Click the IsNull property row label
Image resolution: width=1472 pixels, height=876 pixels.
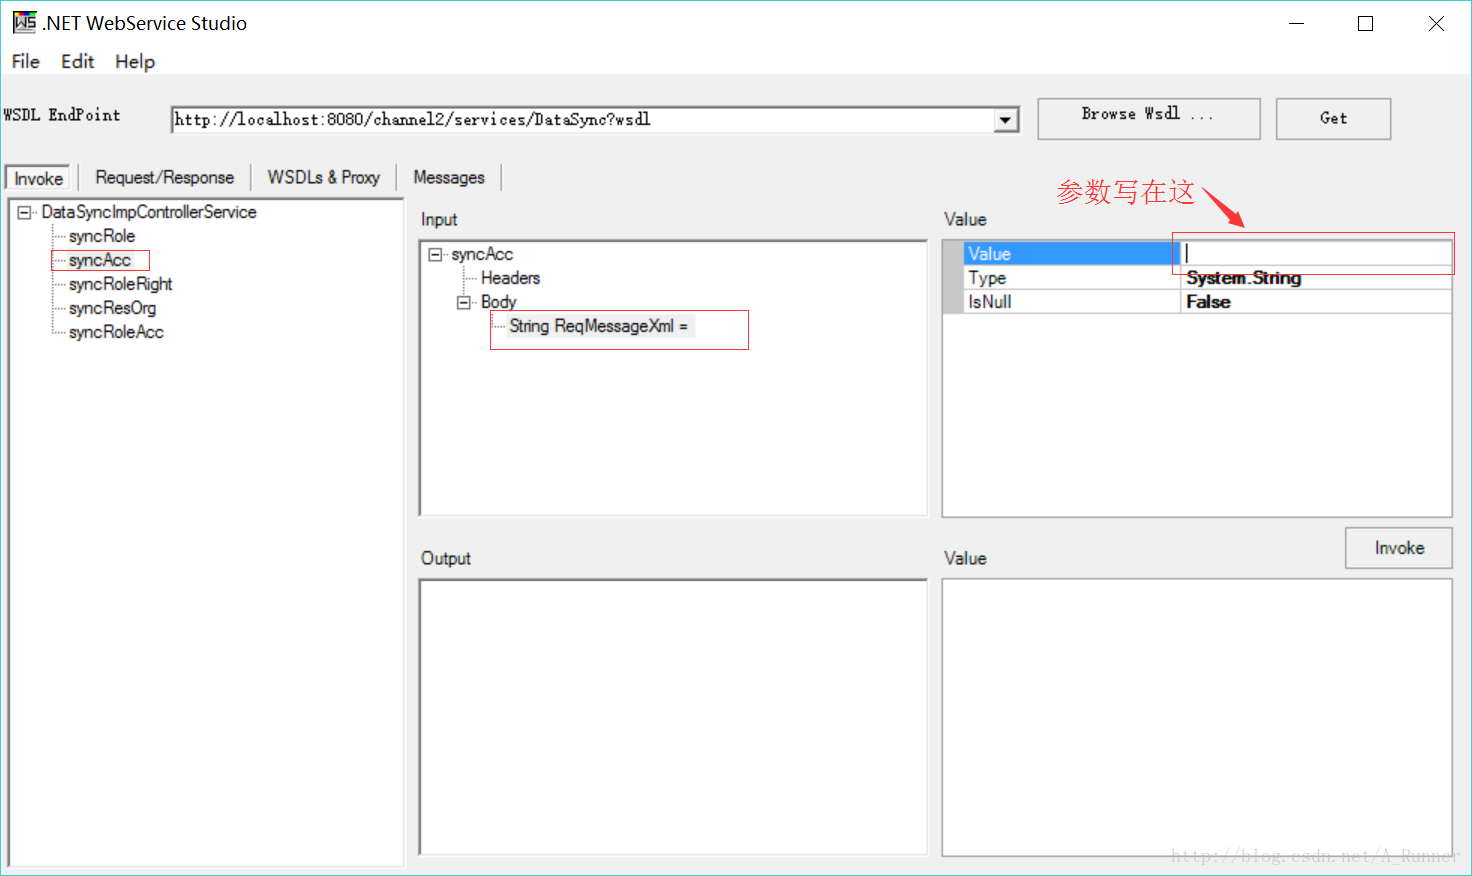tap(1071, 302)
